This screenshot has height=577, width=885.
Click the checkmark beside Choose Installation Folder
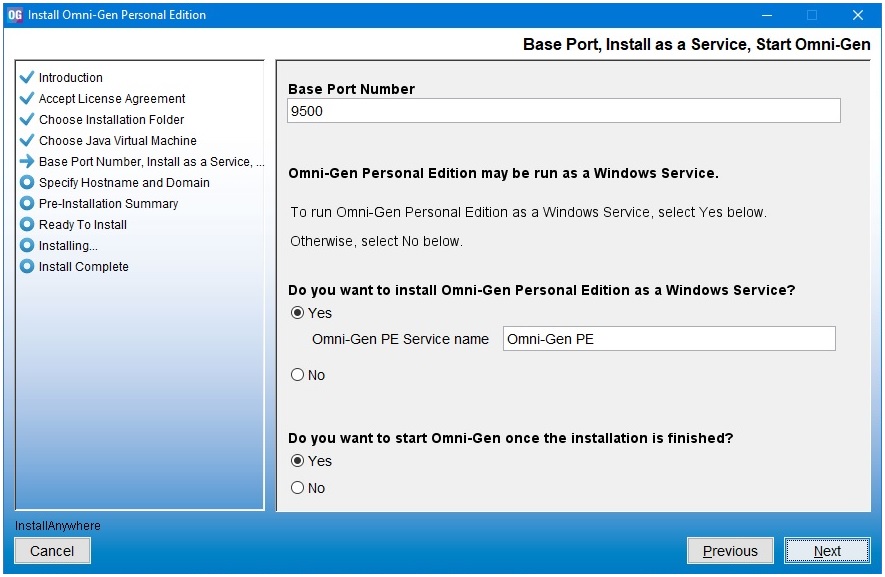pos(27,119)
